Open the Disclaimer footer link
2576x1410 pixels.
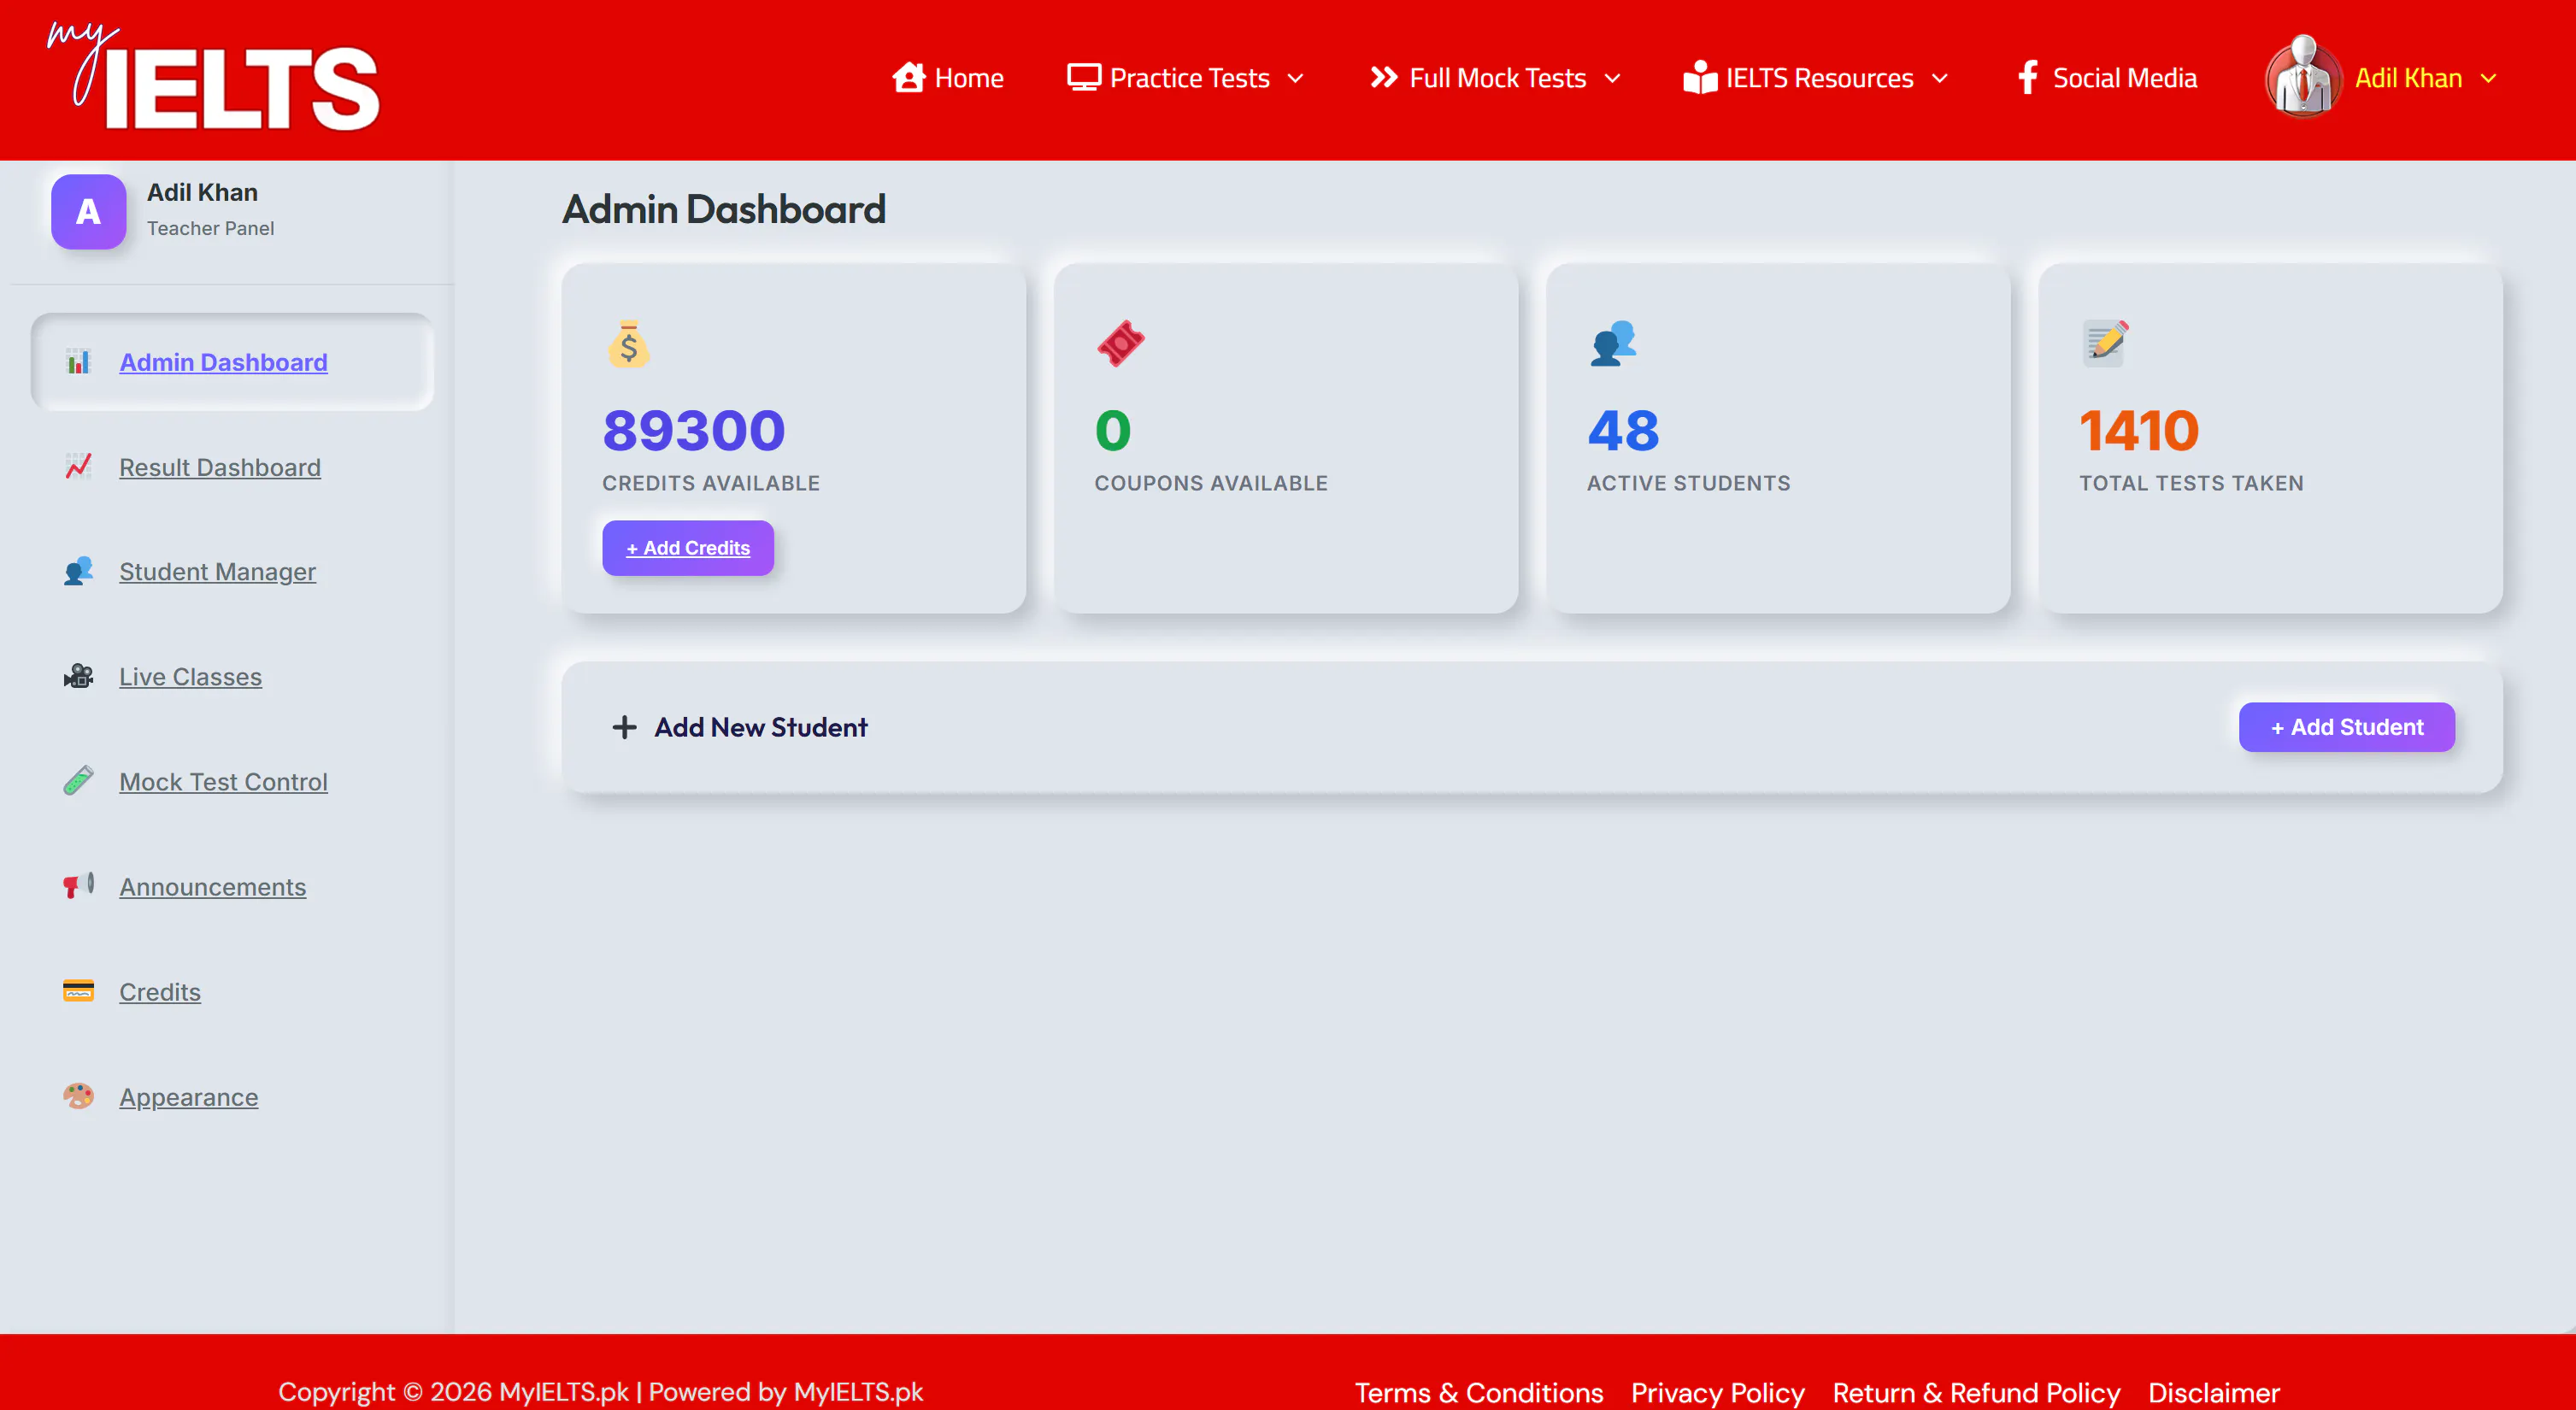coord(2214,1392)
